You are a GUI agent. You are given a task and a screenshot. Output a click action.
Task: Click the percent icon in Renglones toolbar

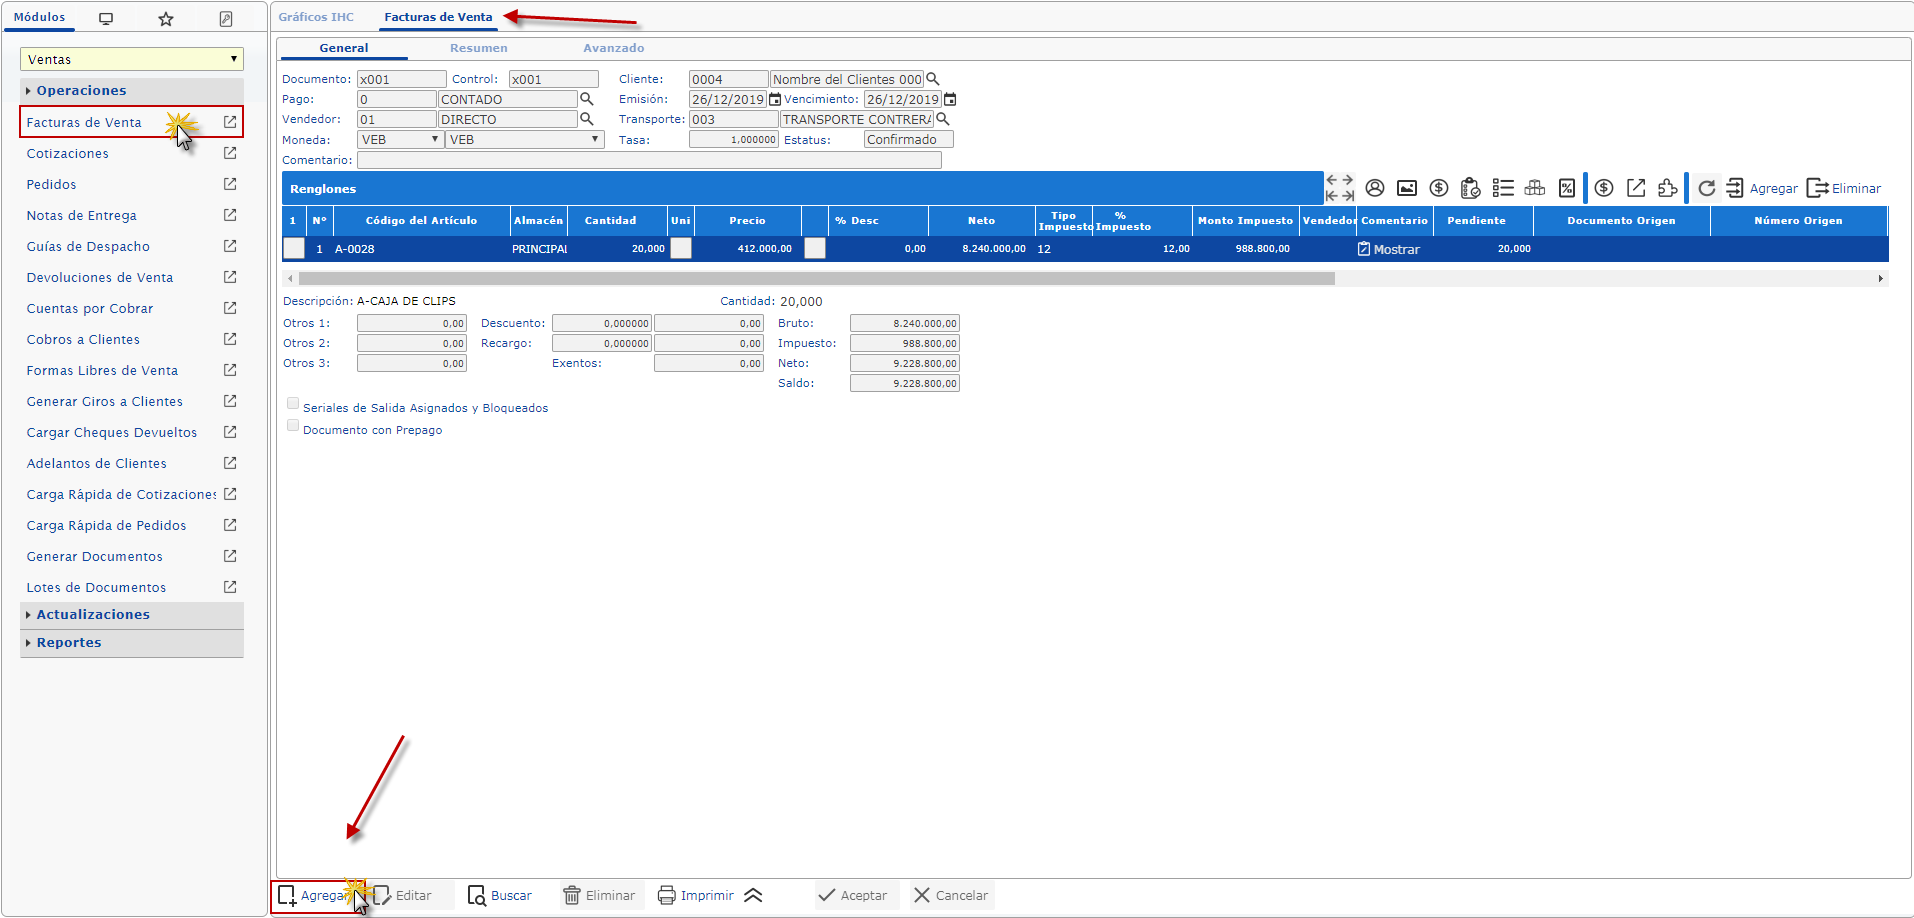click(x=1567, y=188)
